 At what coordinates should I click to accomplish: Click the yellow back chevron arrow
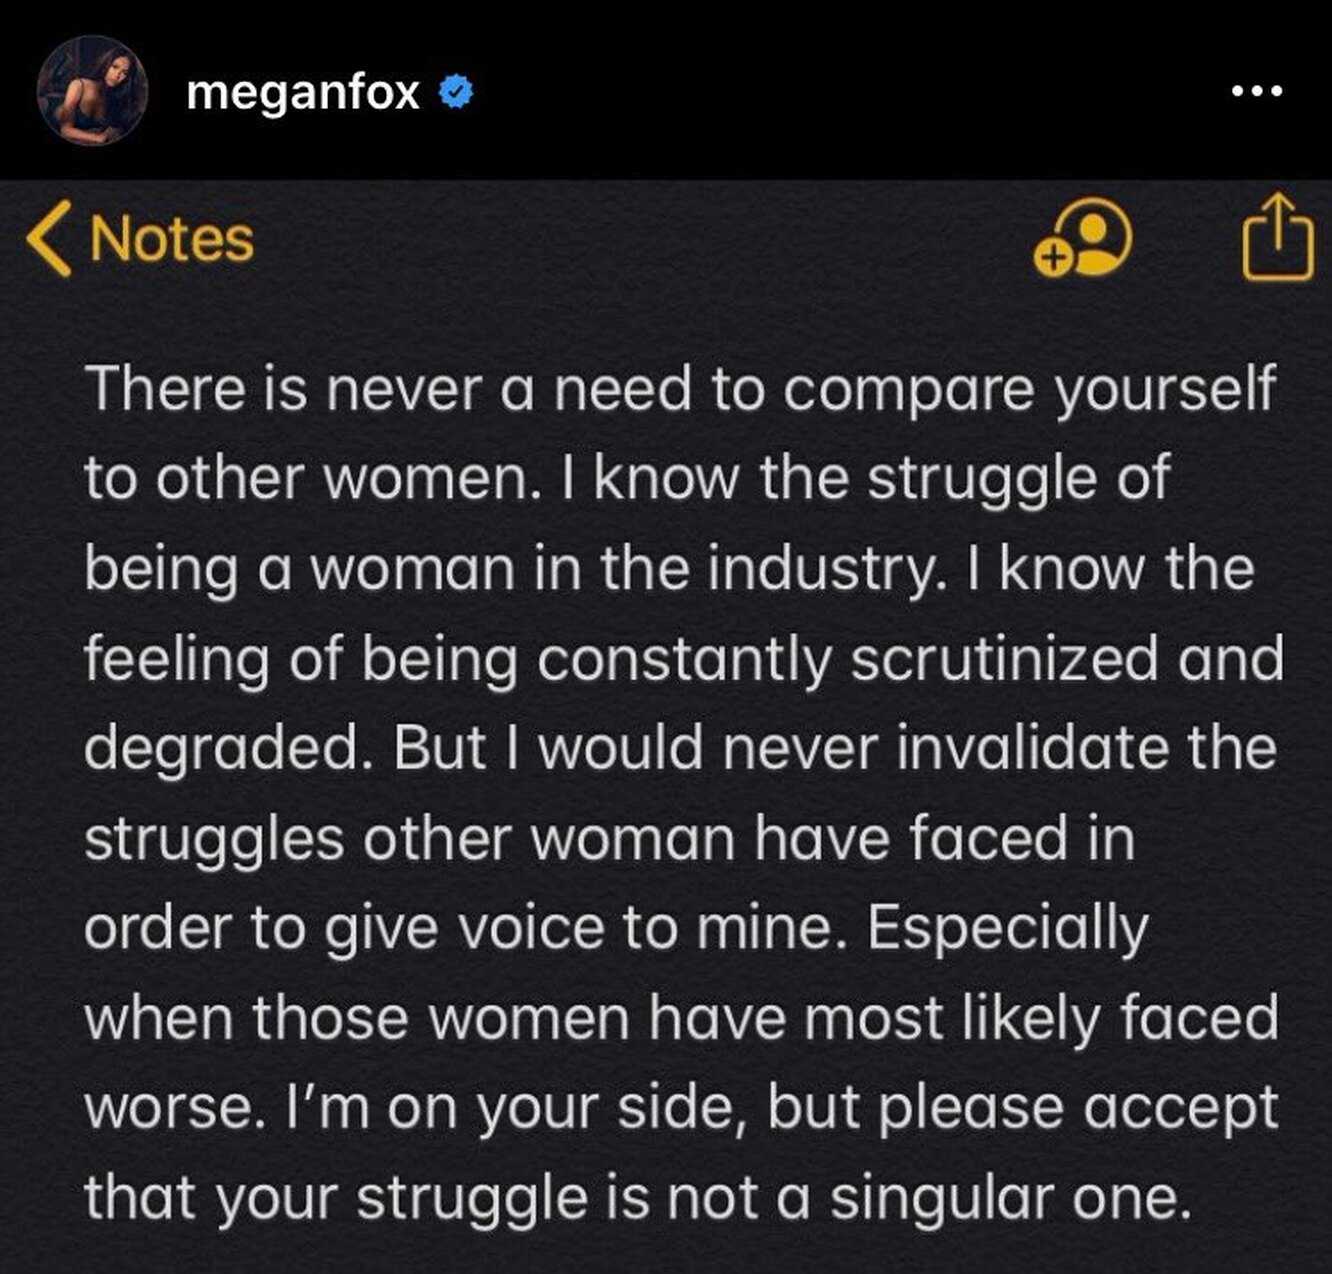pyautogui.click(x=49, y=238)
